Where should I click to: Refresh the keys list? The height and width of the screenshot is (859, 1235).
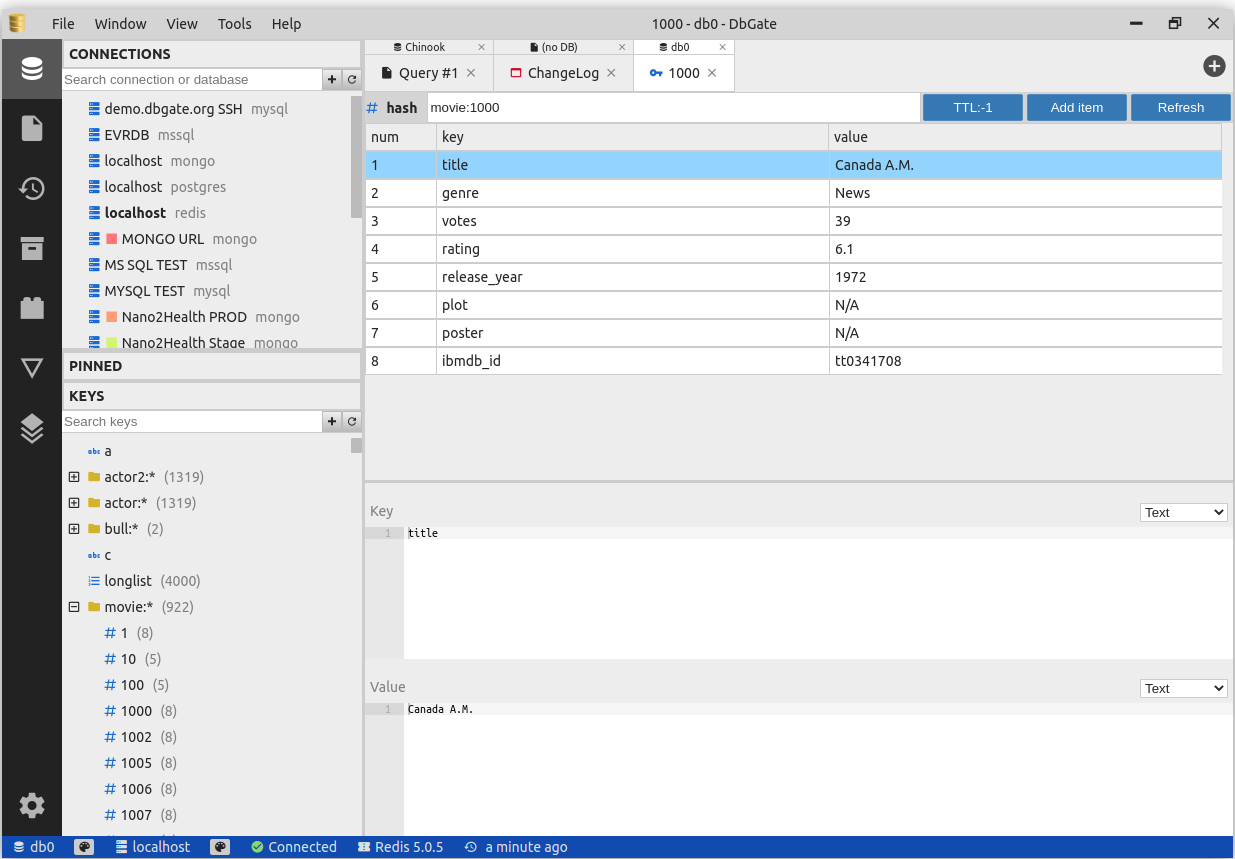coord(352,421)
